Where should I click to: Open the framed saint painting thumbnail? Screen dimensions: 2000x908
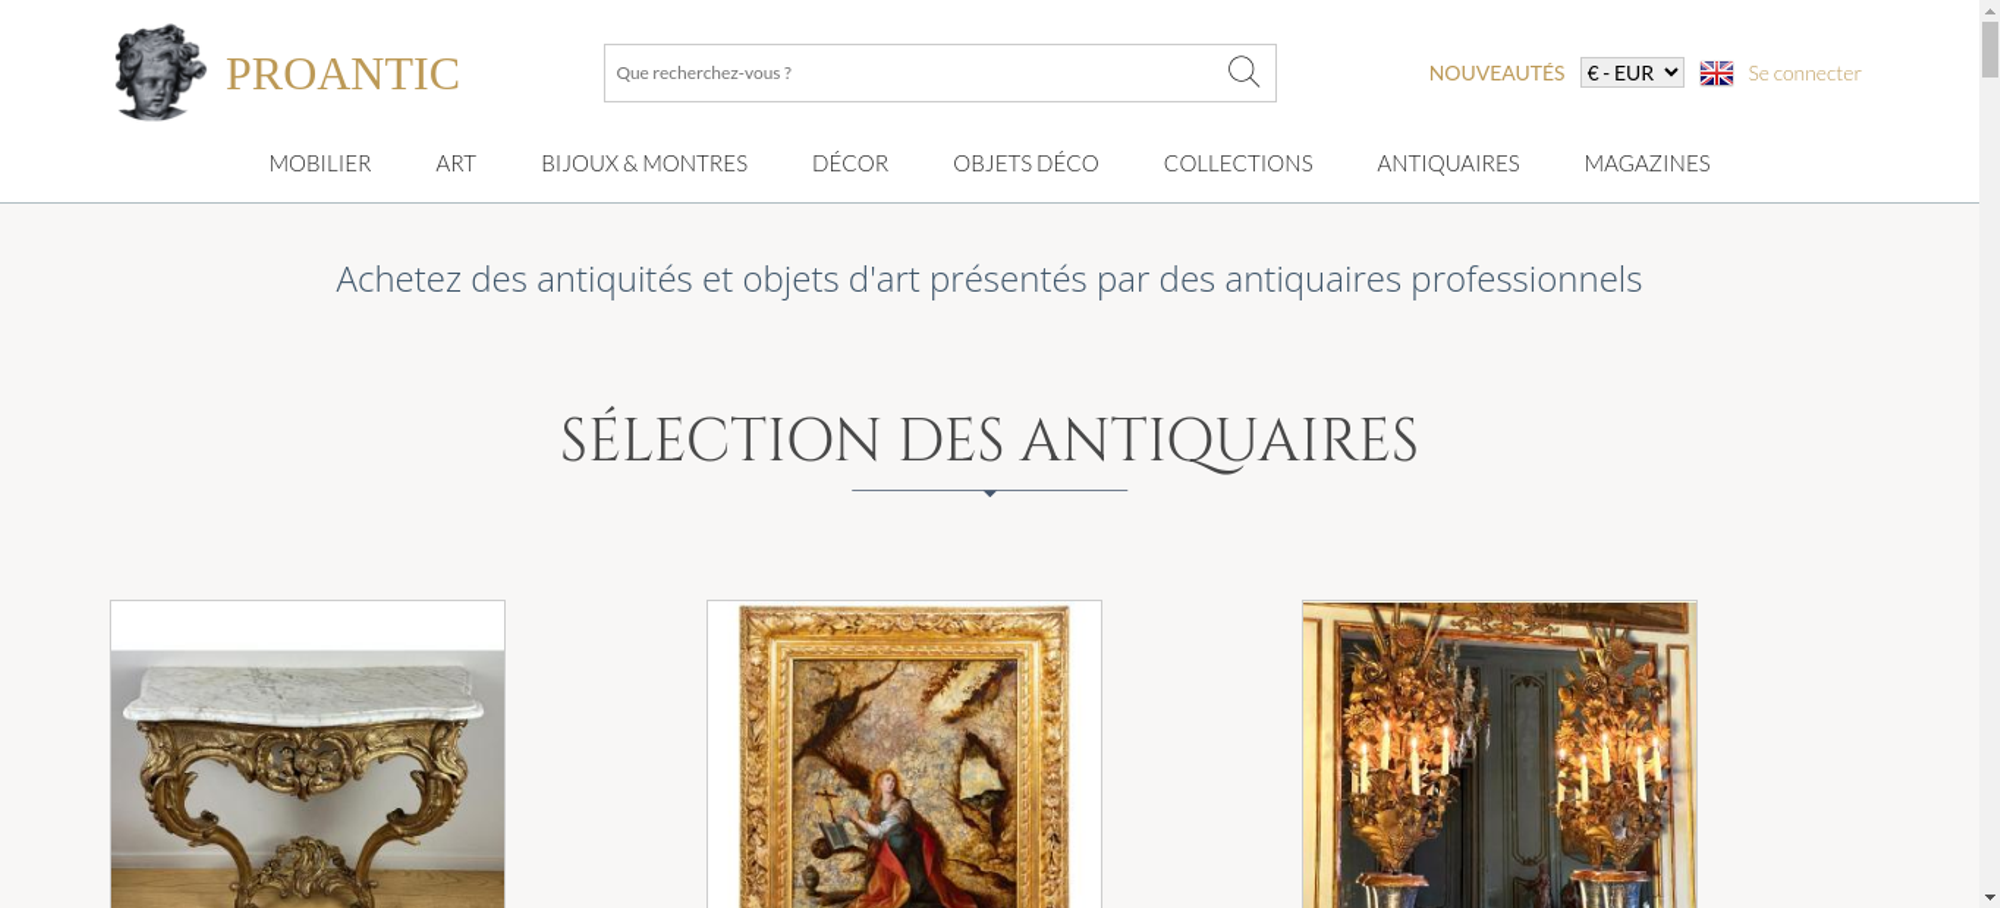(904, 754)
